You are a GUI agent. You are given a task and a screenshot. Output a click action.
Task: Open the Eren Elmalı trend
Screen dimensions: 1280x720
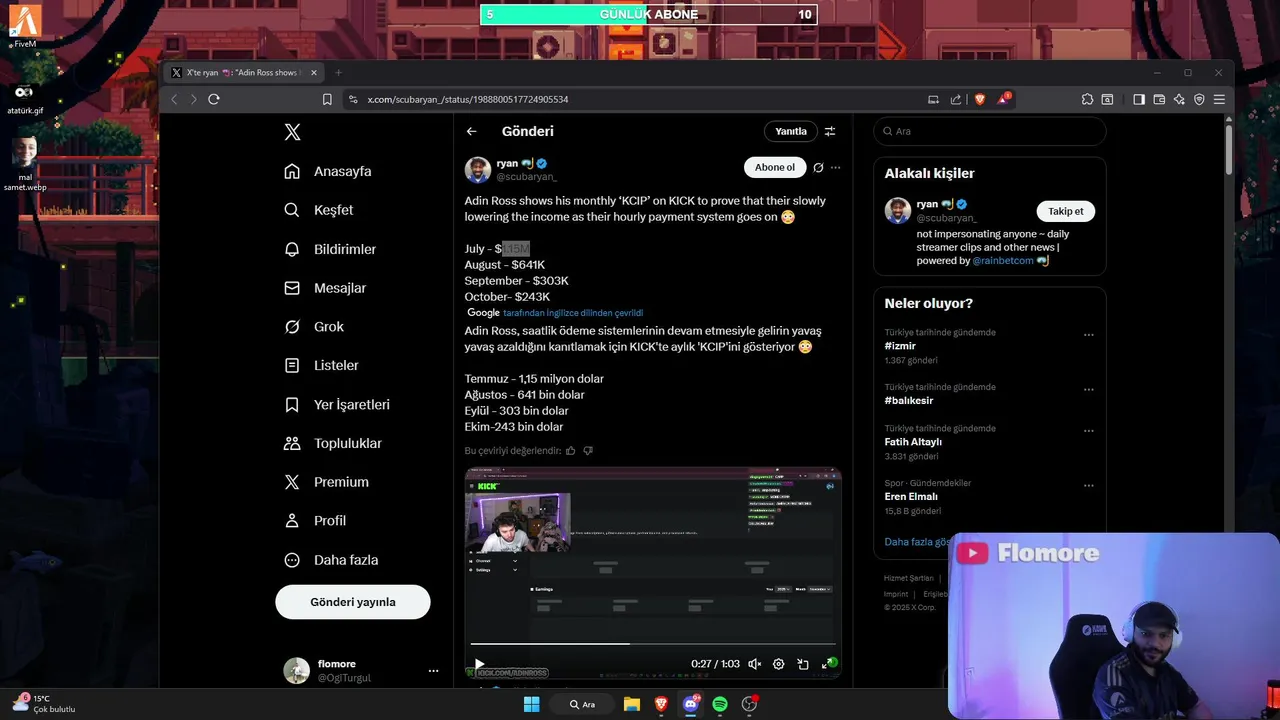[x=911, y=497]
